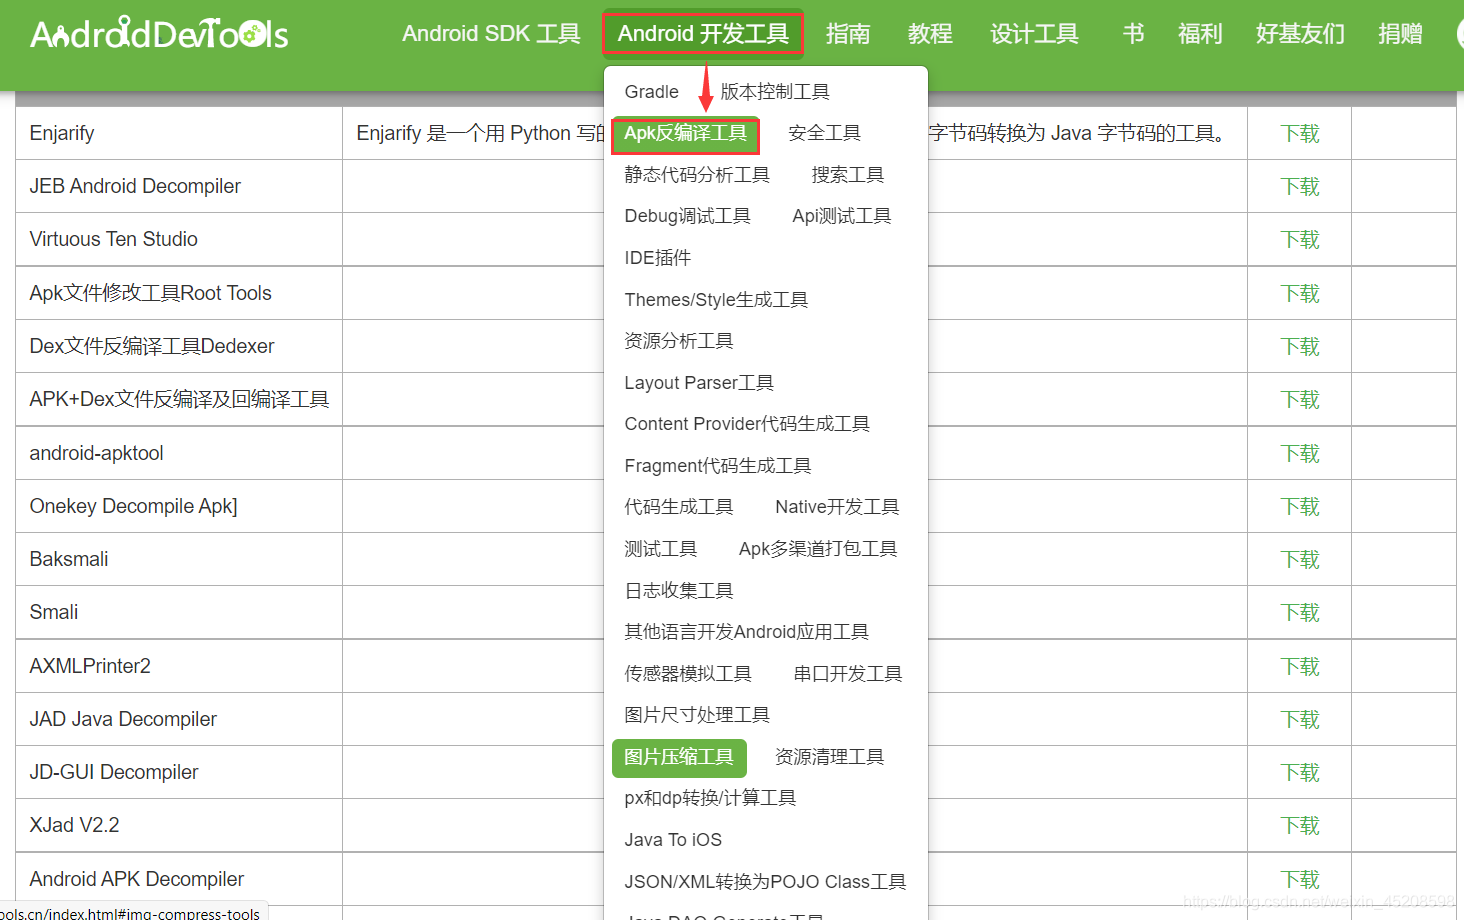Click 下载 link for JAD Java Decompiler

tap(1300, 720)
